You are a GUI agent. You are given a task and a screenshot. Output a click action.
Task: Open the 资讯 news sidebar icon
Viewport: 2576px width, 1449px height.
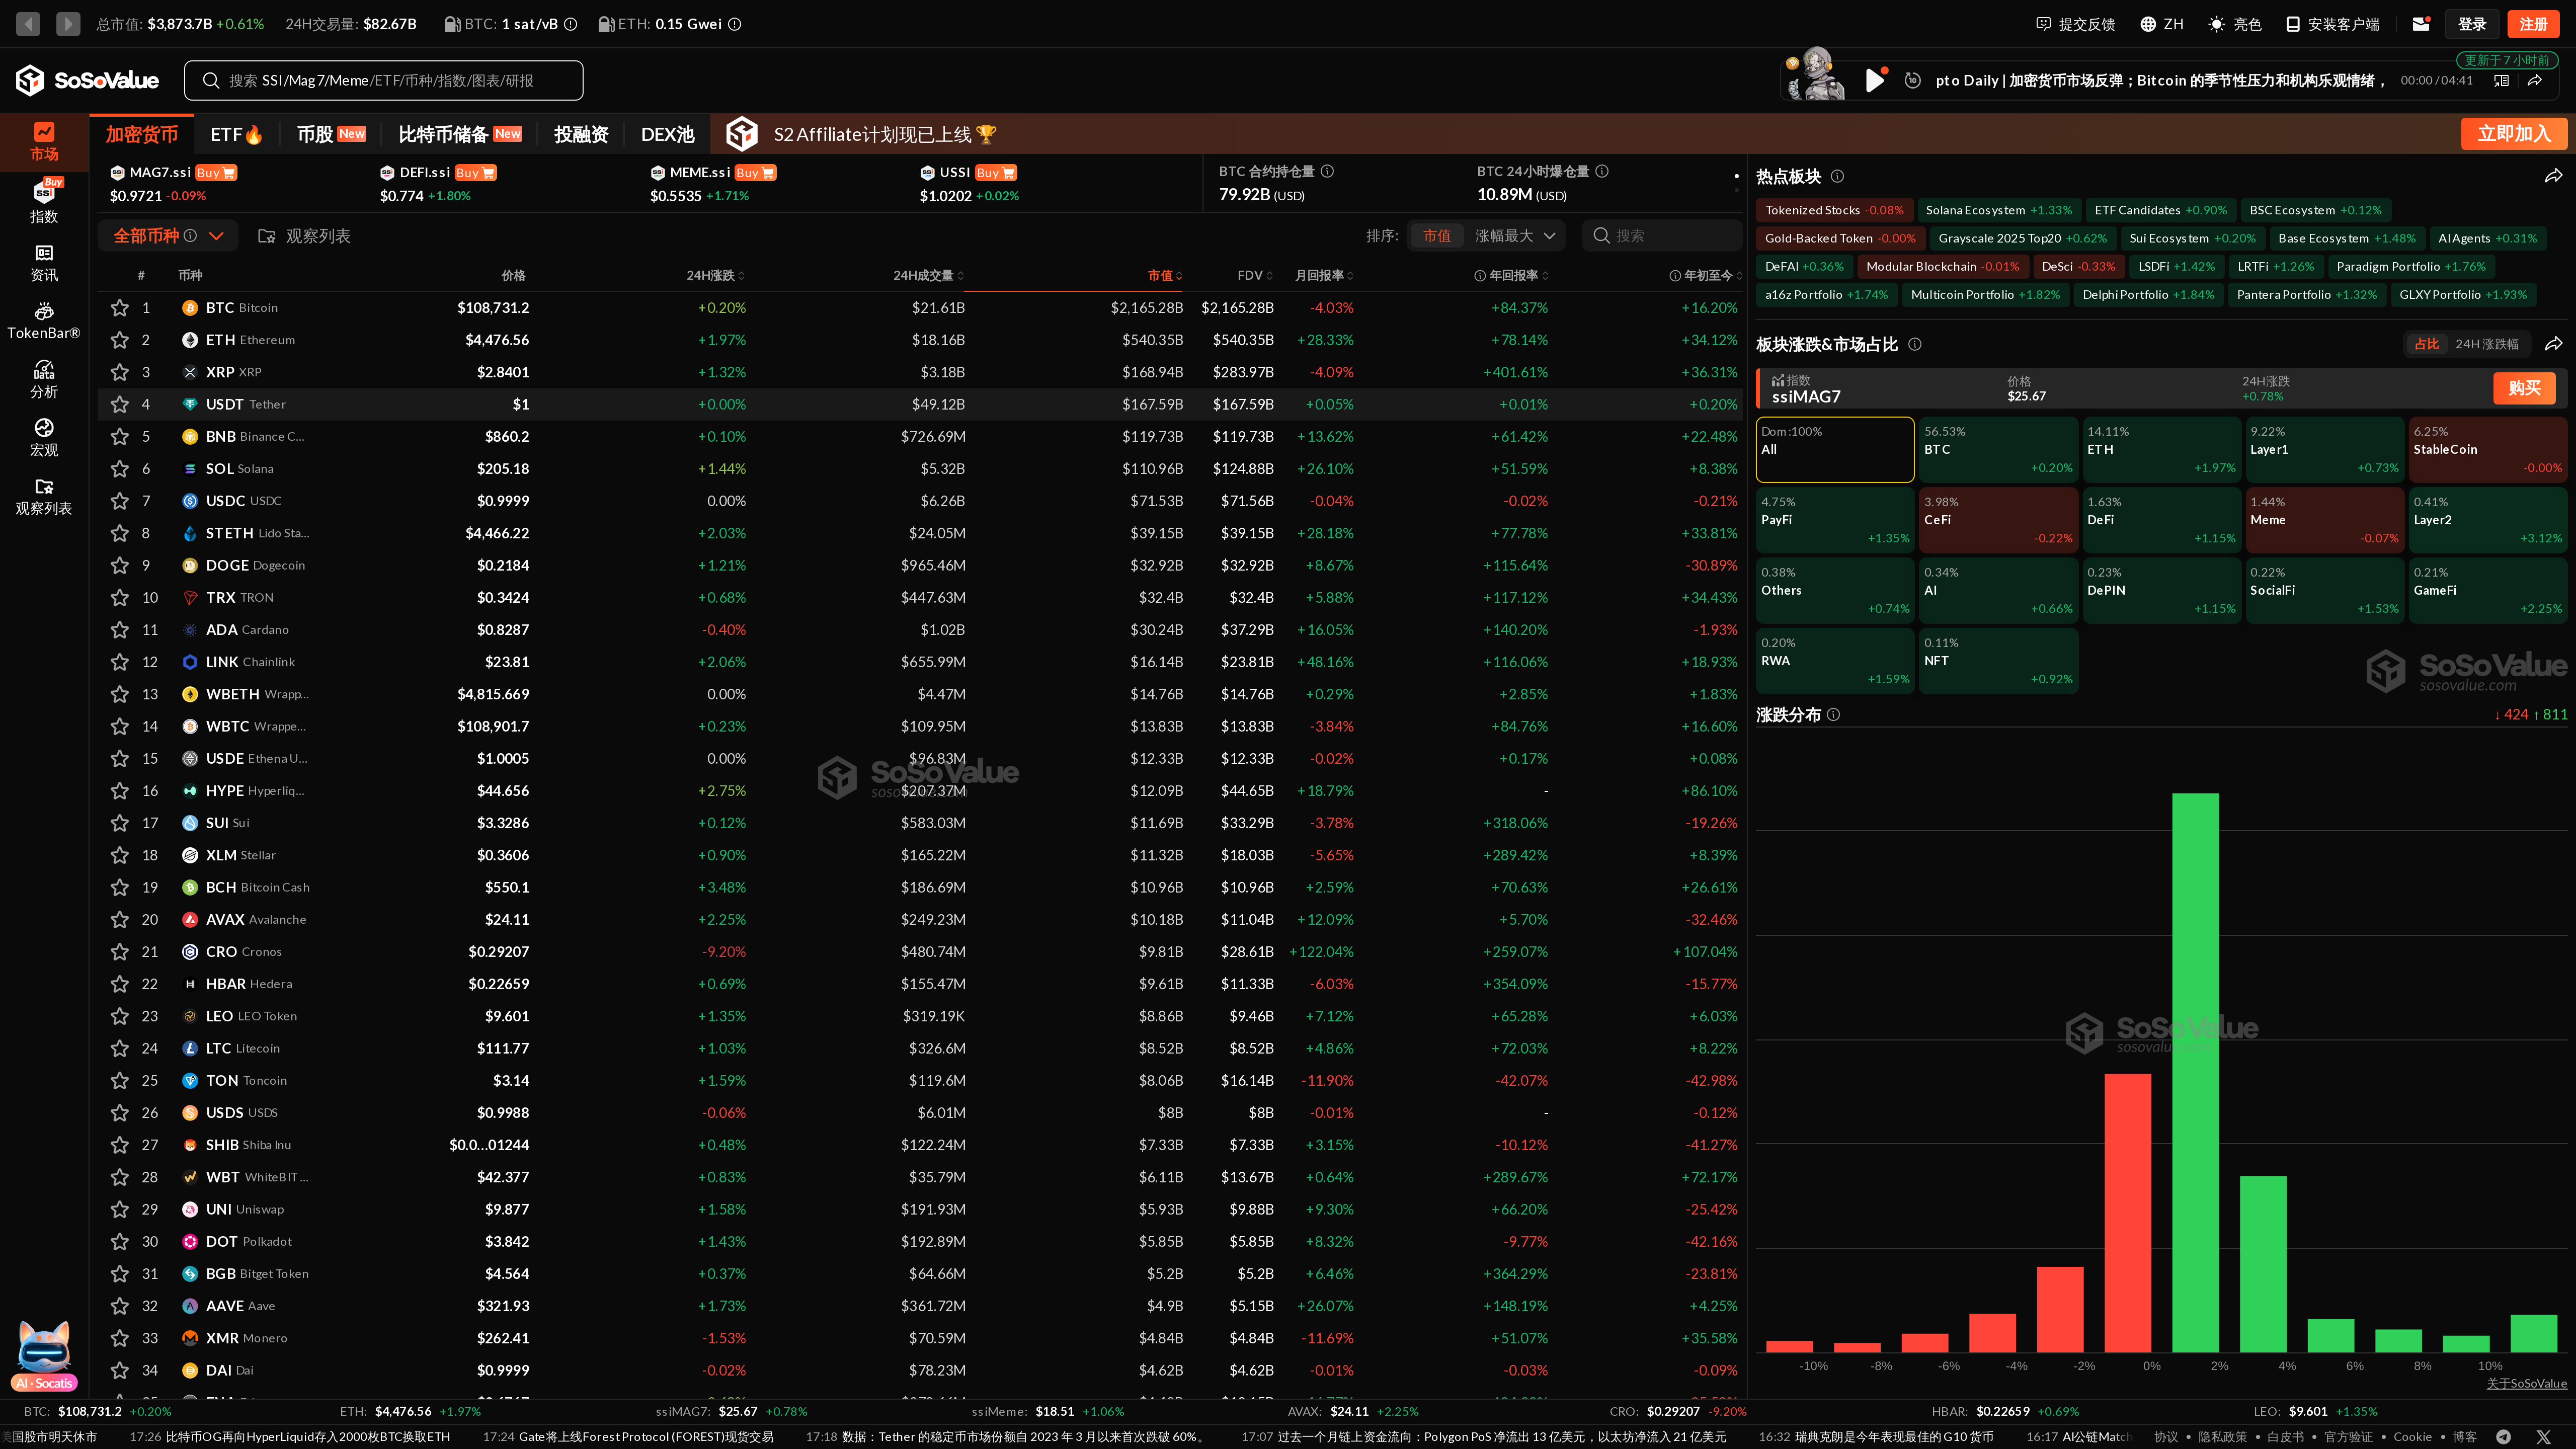44,263
